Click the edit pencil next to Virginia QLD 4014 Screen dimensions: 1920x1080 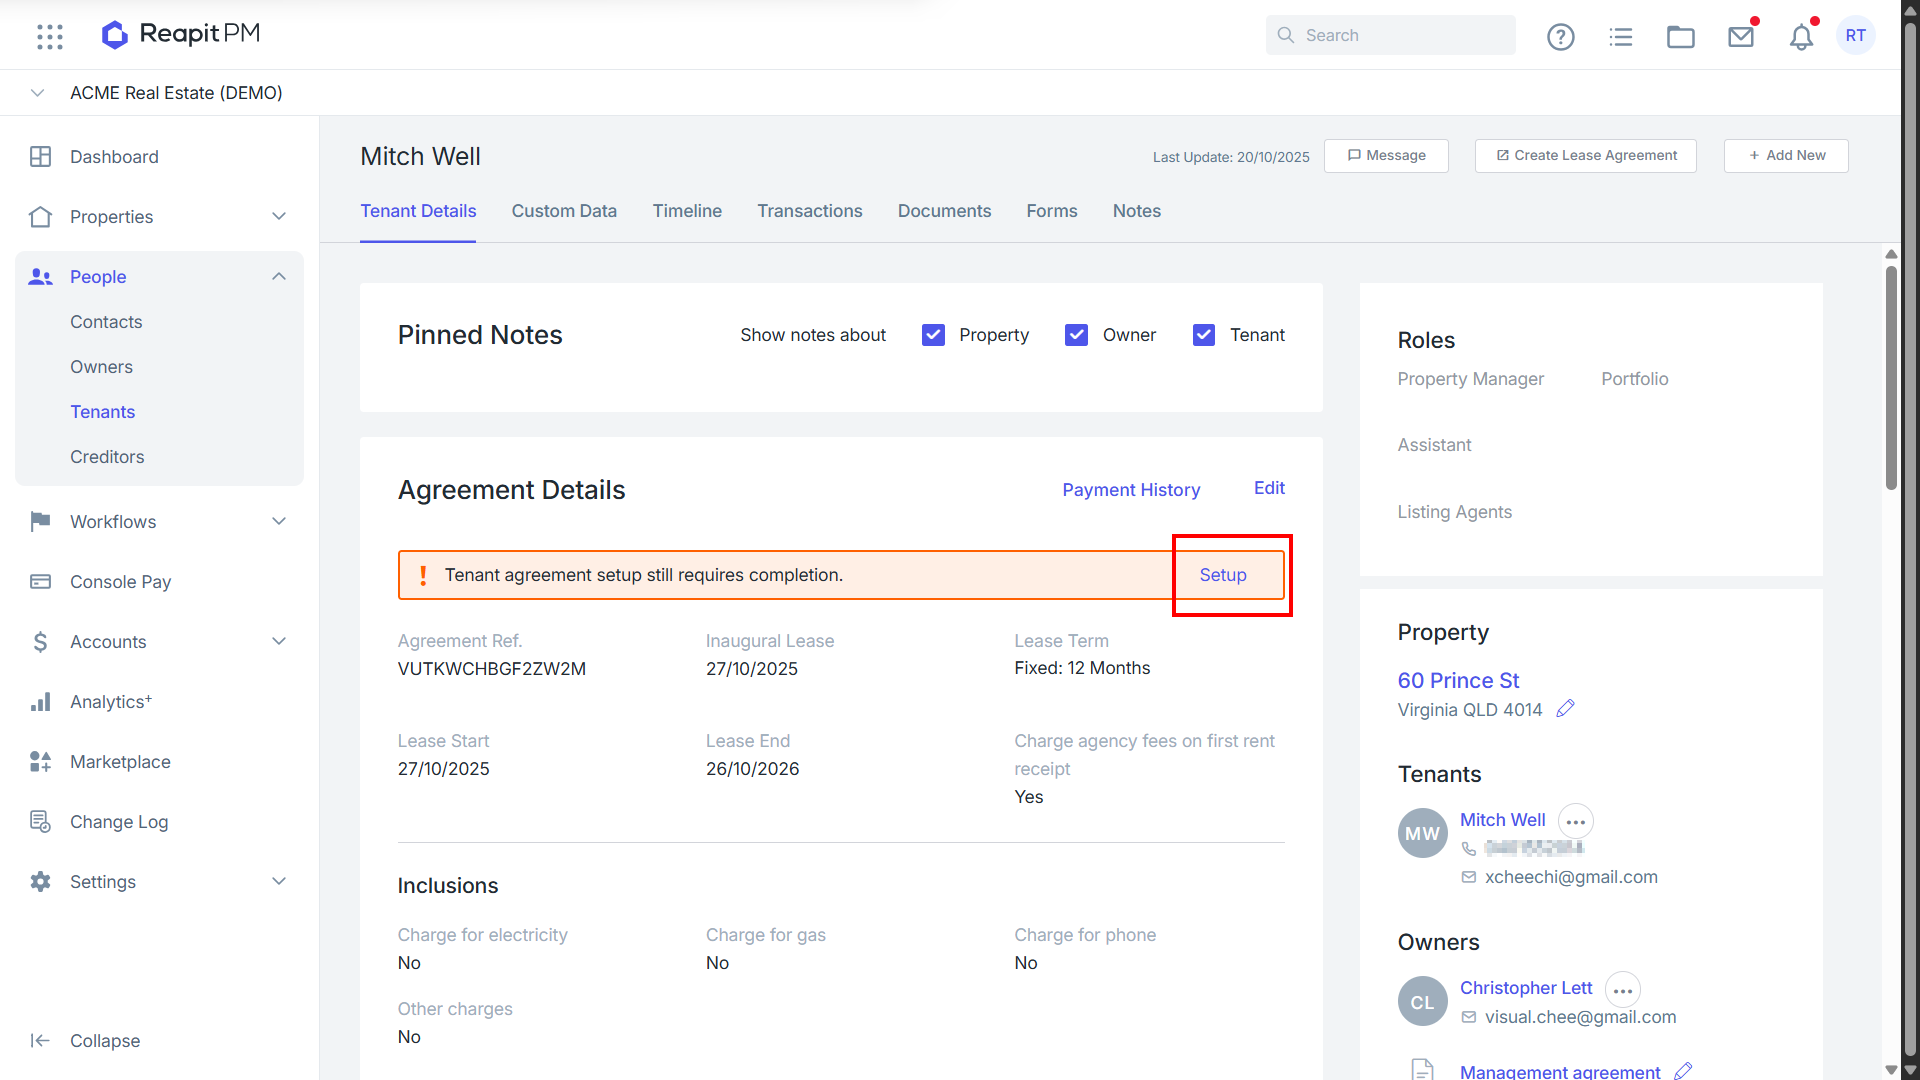tap(1565, 708)
